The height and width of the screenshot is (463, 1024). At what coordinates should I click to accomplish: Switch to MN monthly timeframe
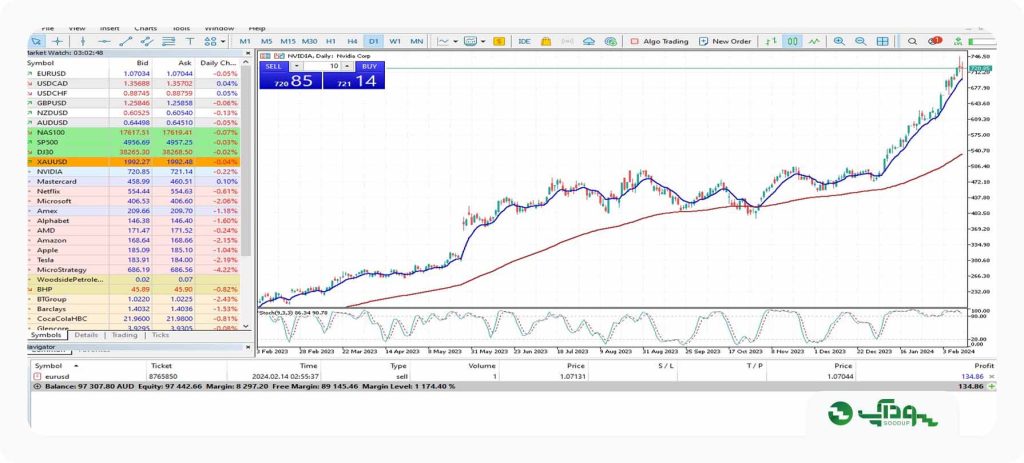tap(417, 41)
